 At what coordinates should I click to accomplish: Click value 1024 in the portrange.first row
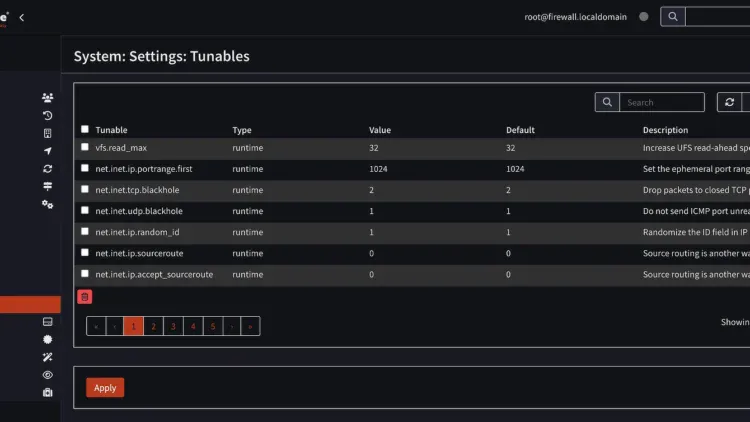pos(378,169)
